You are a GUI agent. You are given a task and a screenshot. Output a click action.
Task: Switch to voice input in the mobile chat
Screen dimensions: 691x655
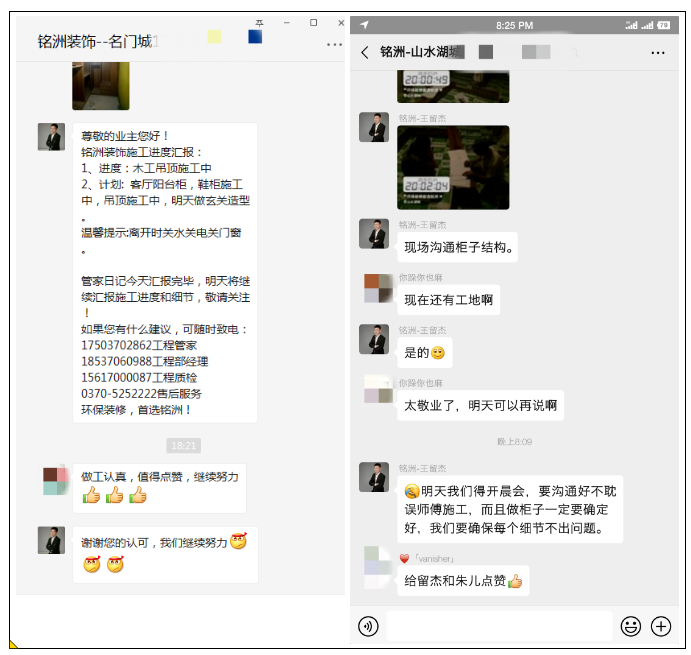point(369,626)
